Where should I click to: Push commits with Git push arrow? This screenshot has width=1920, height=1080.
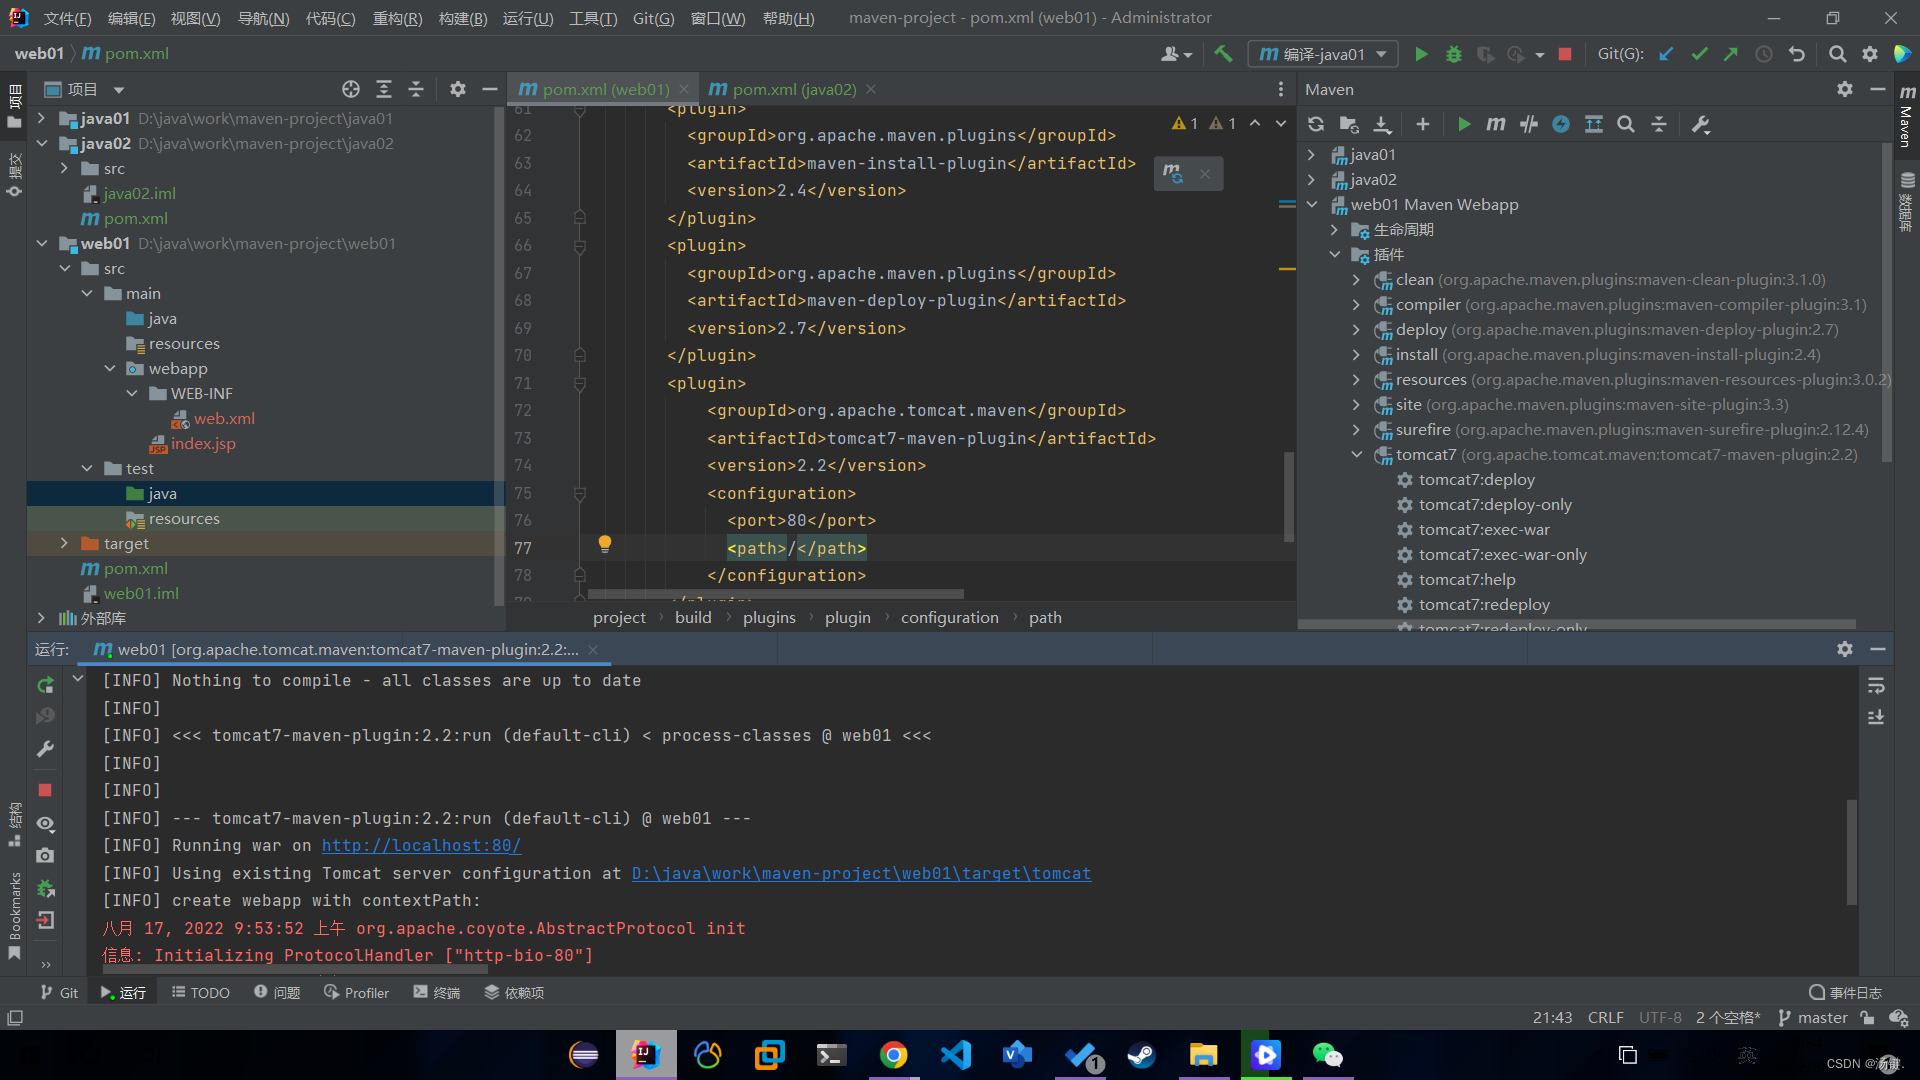pos(1731,54)
